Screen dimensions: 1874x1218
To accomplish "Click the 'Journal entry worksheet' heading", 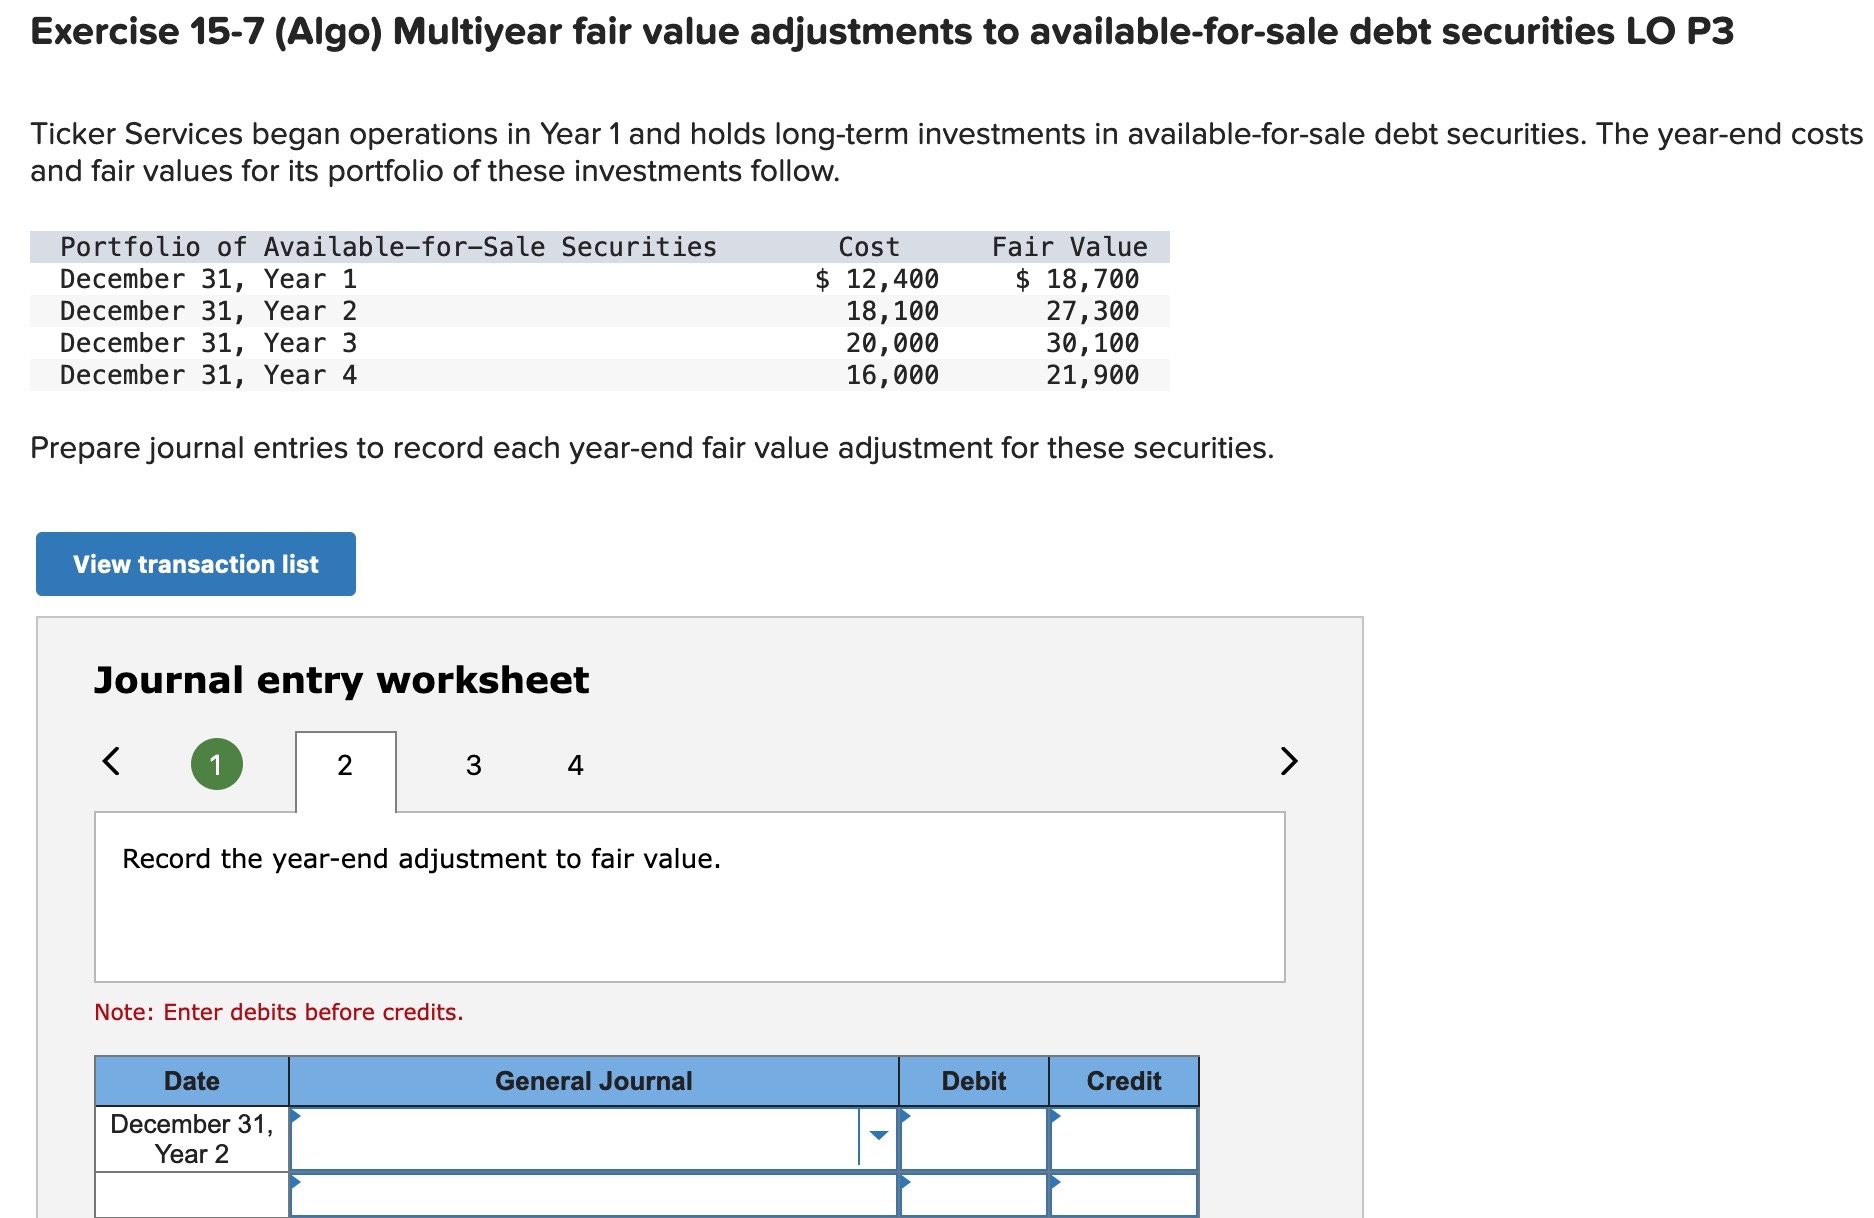I will 342,680.
